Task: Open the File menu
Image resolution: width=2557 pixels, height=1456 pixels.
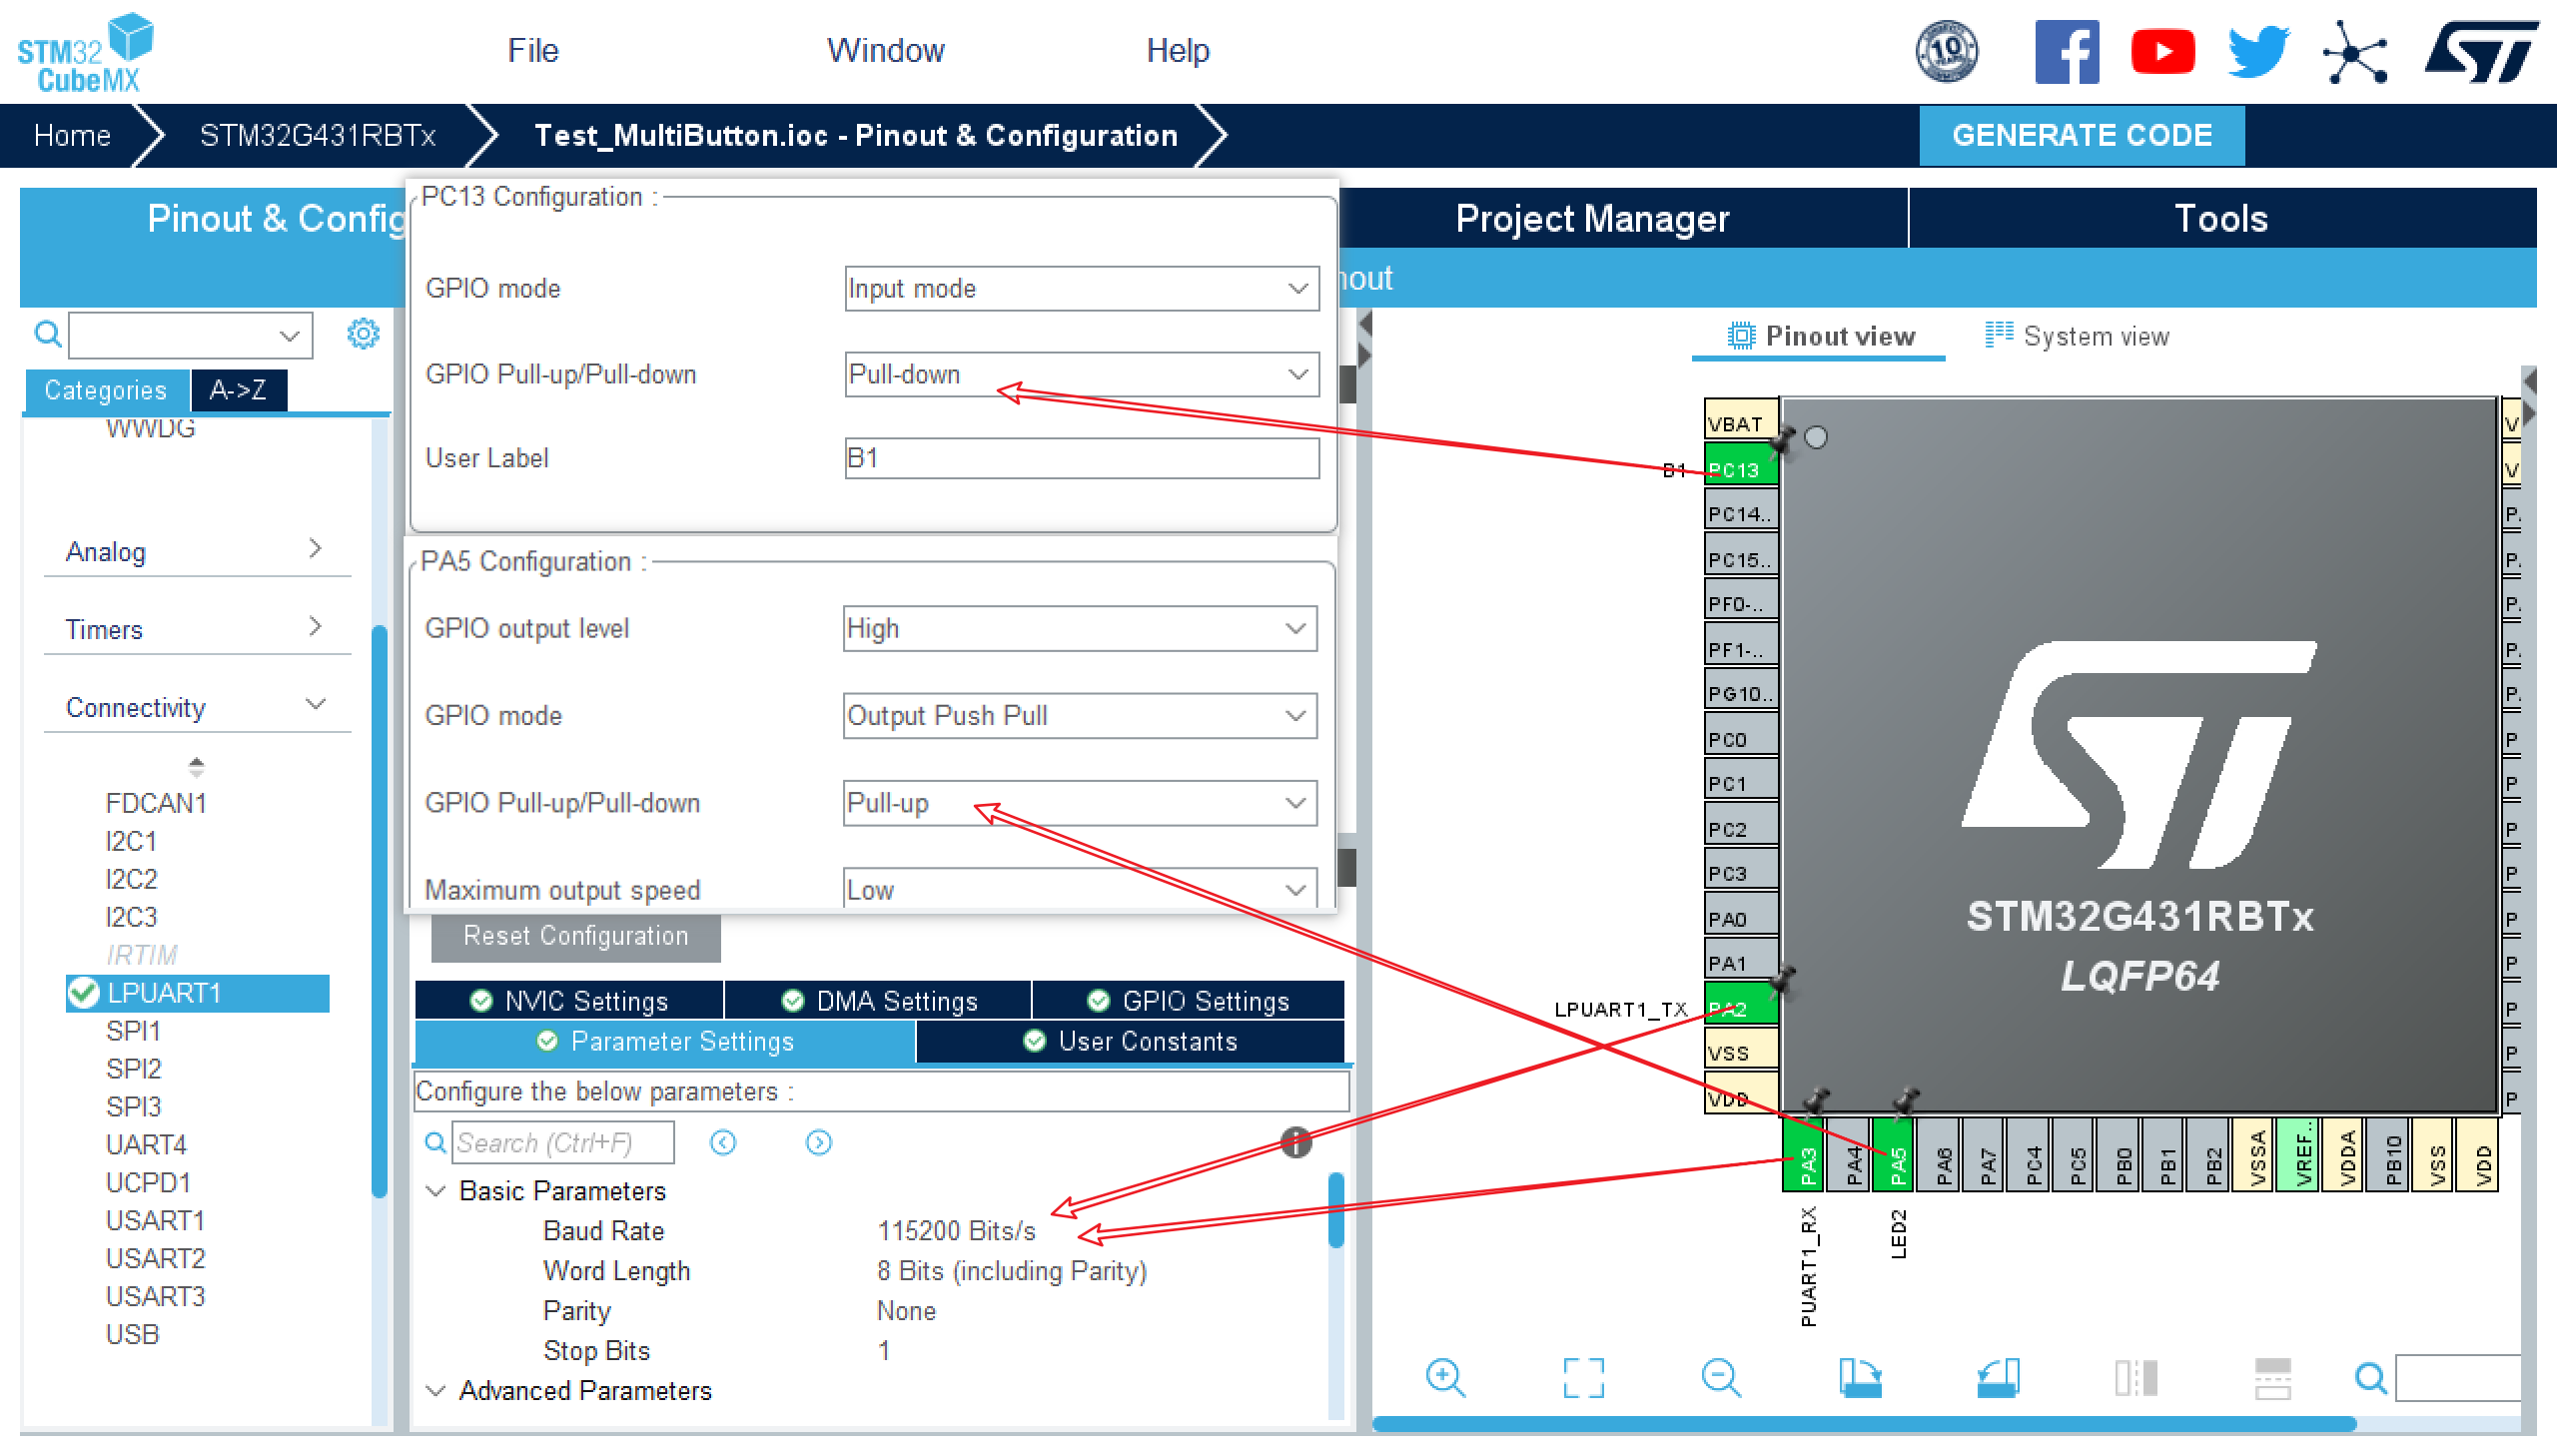Action: coord(532,51)
